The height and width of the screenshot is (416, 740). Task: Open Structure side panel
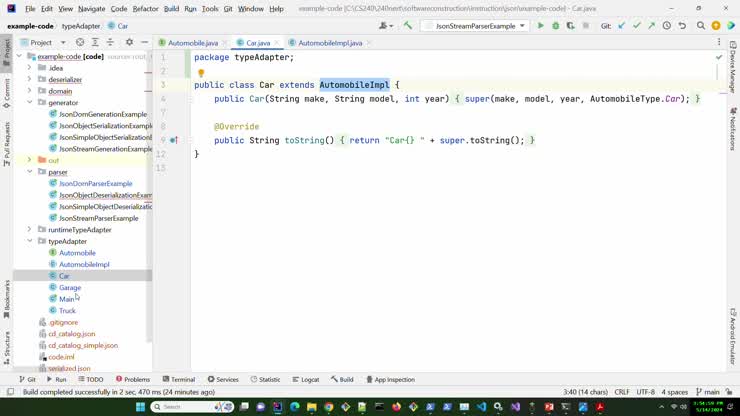(7, 348)
